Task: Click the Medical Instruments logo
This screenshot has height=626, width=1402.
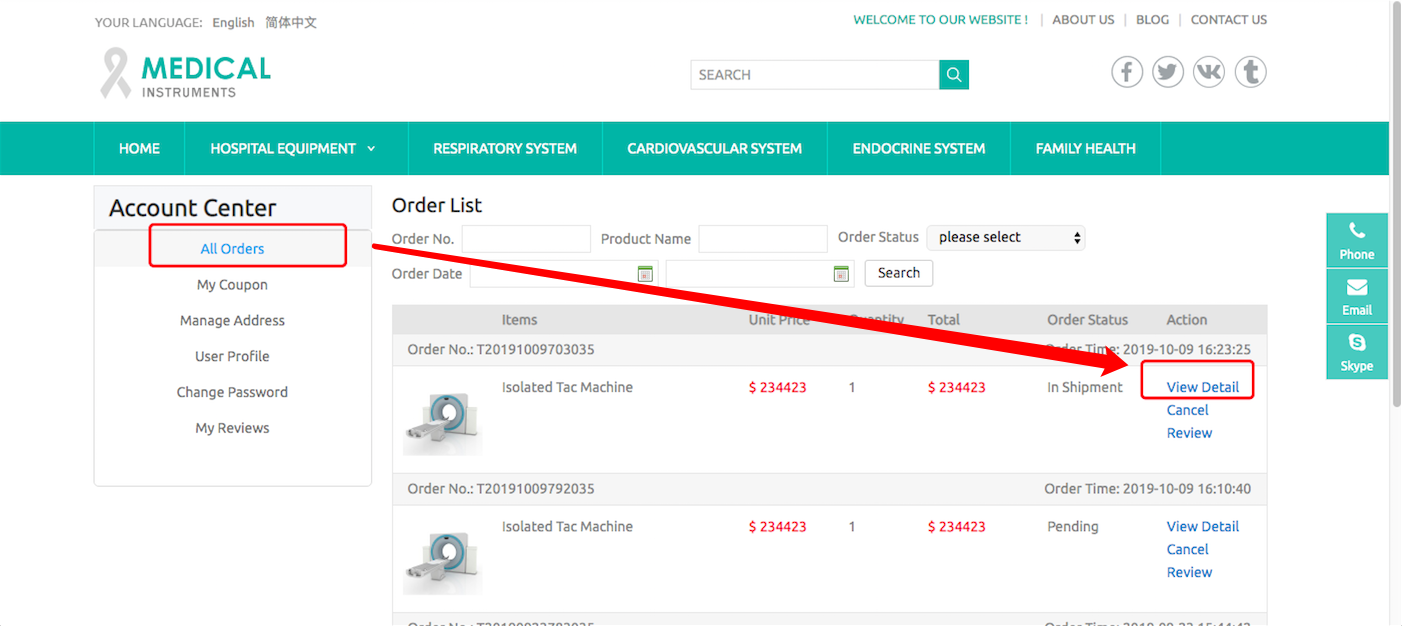Action: click(186, 74)
